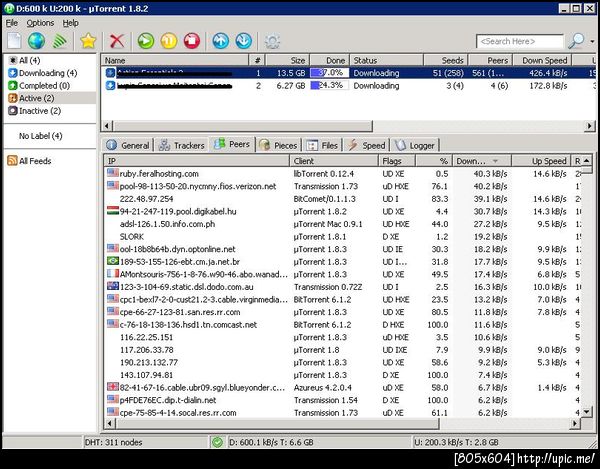
Task: Sort torrents by Name column header
Action: pos(175,60)
